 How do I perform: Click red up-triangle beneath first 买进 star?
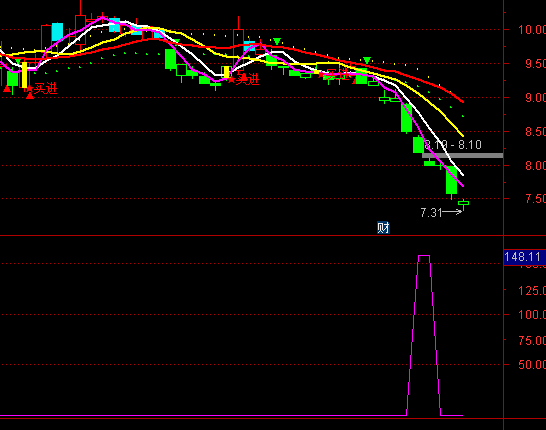pos(30,96)
